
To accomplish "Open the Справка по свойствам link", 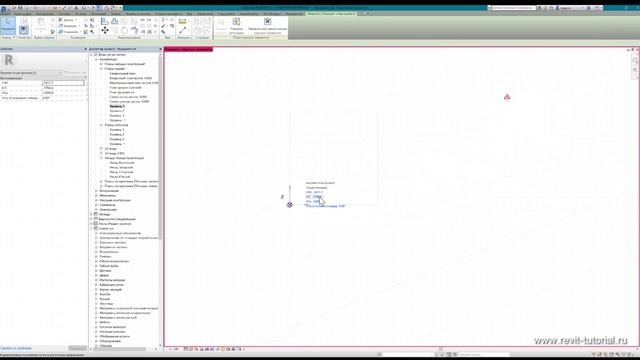I will (16, 348).
